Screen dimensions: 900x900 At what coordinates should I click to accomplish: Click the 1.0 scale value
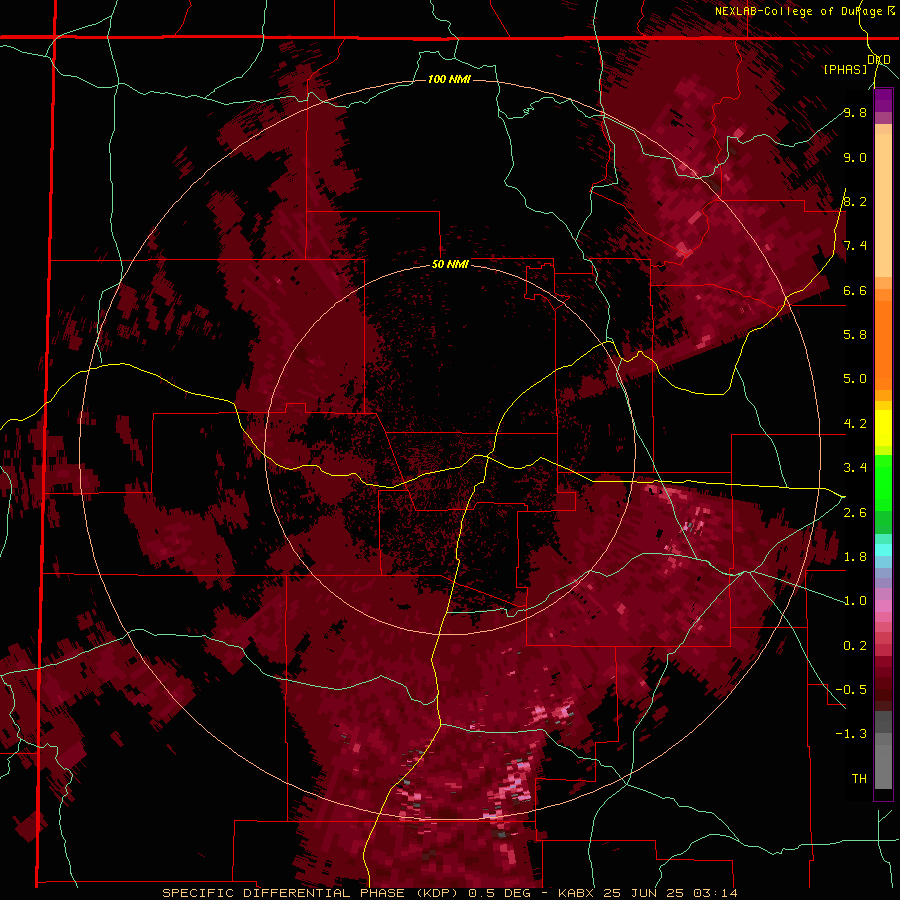855,601
